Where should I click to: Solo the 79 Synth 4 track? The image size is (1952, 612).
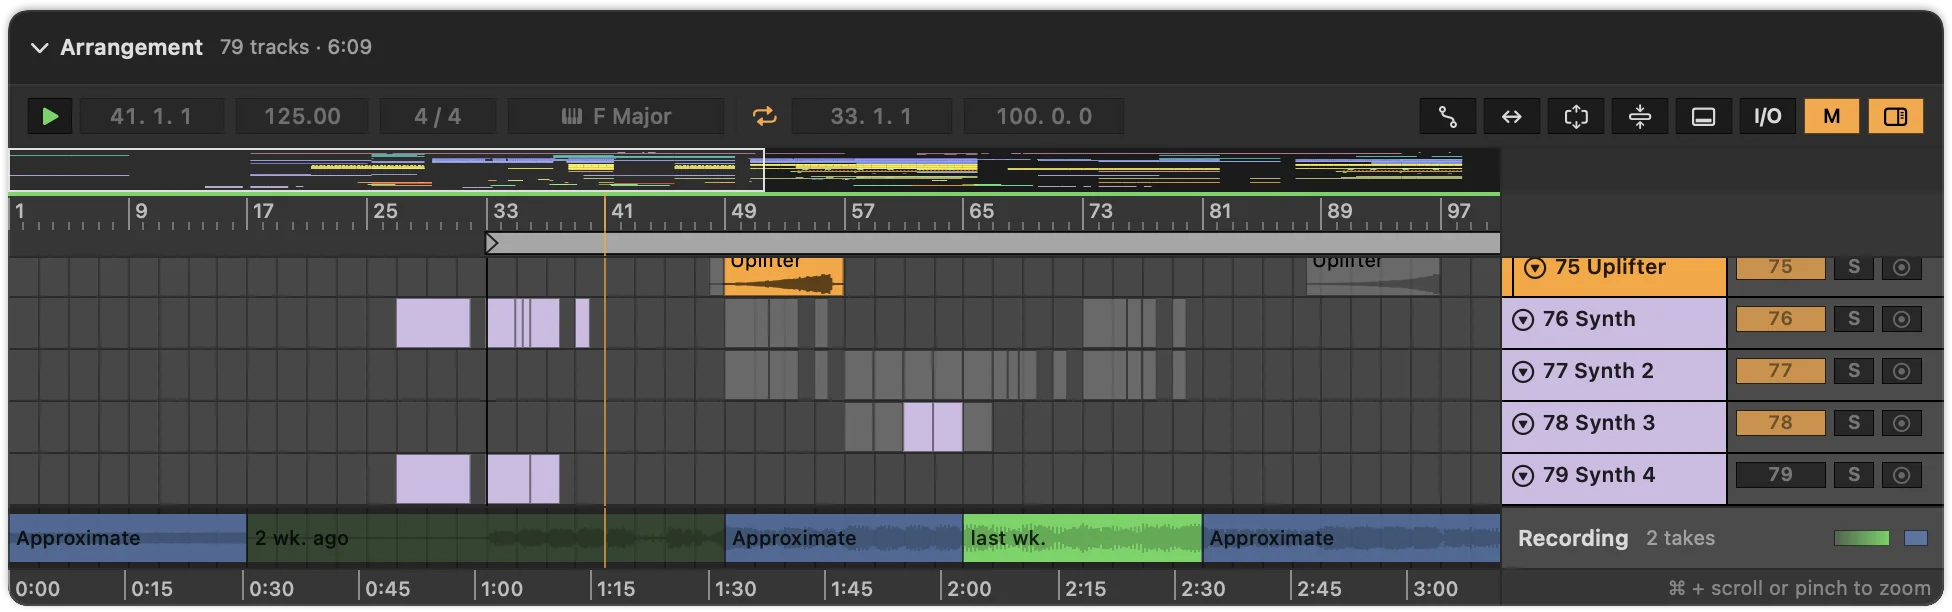1853,475
